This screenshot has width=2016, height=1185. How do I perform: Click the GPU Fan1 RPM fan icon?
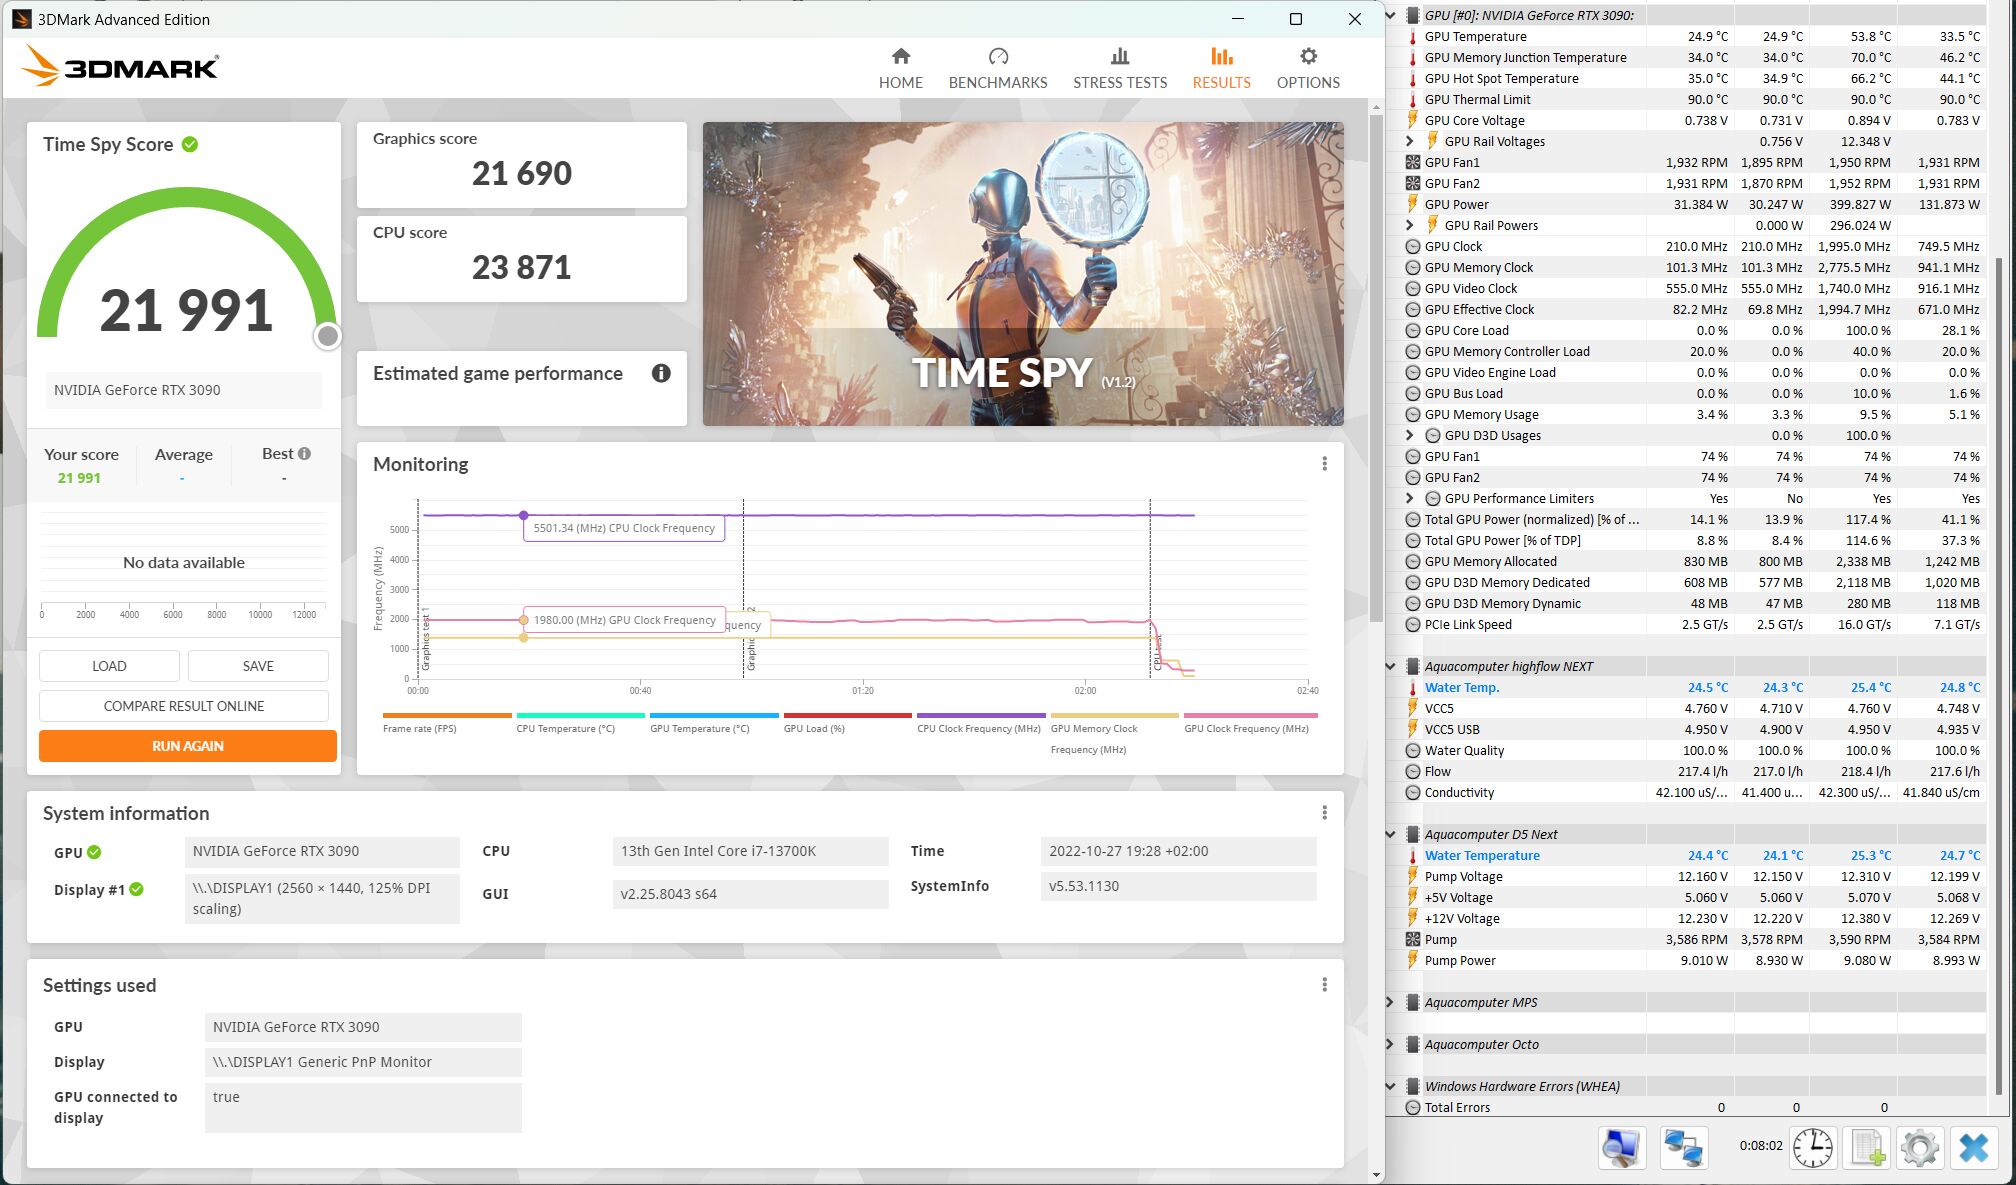tap(1412, 162)
